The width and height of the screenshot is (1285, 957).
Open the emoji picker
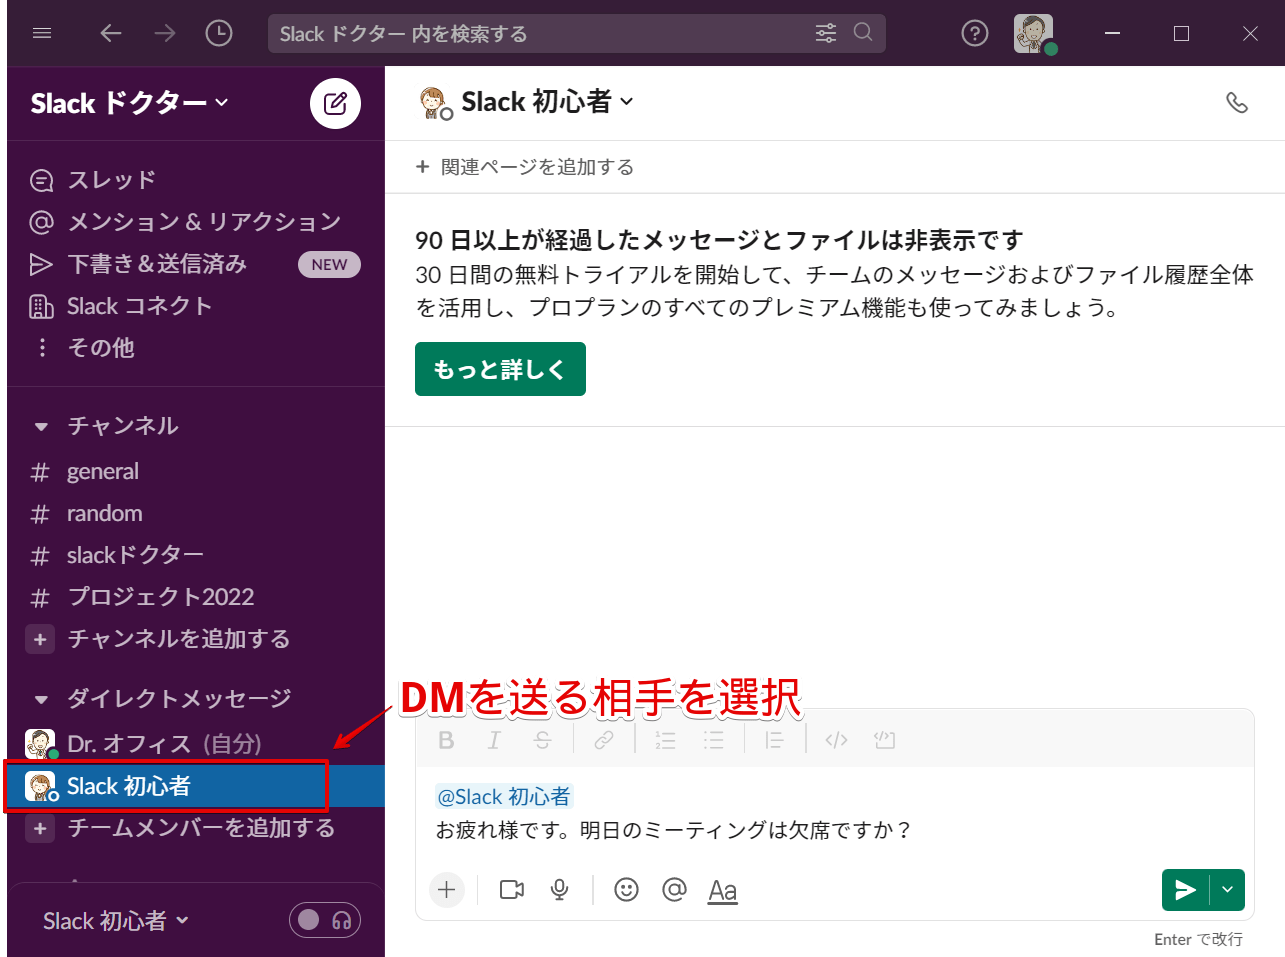626,890
